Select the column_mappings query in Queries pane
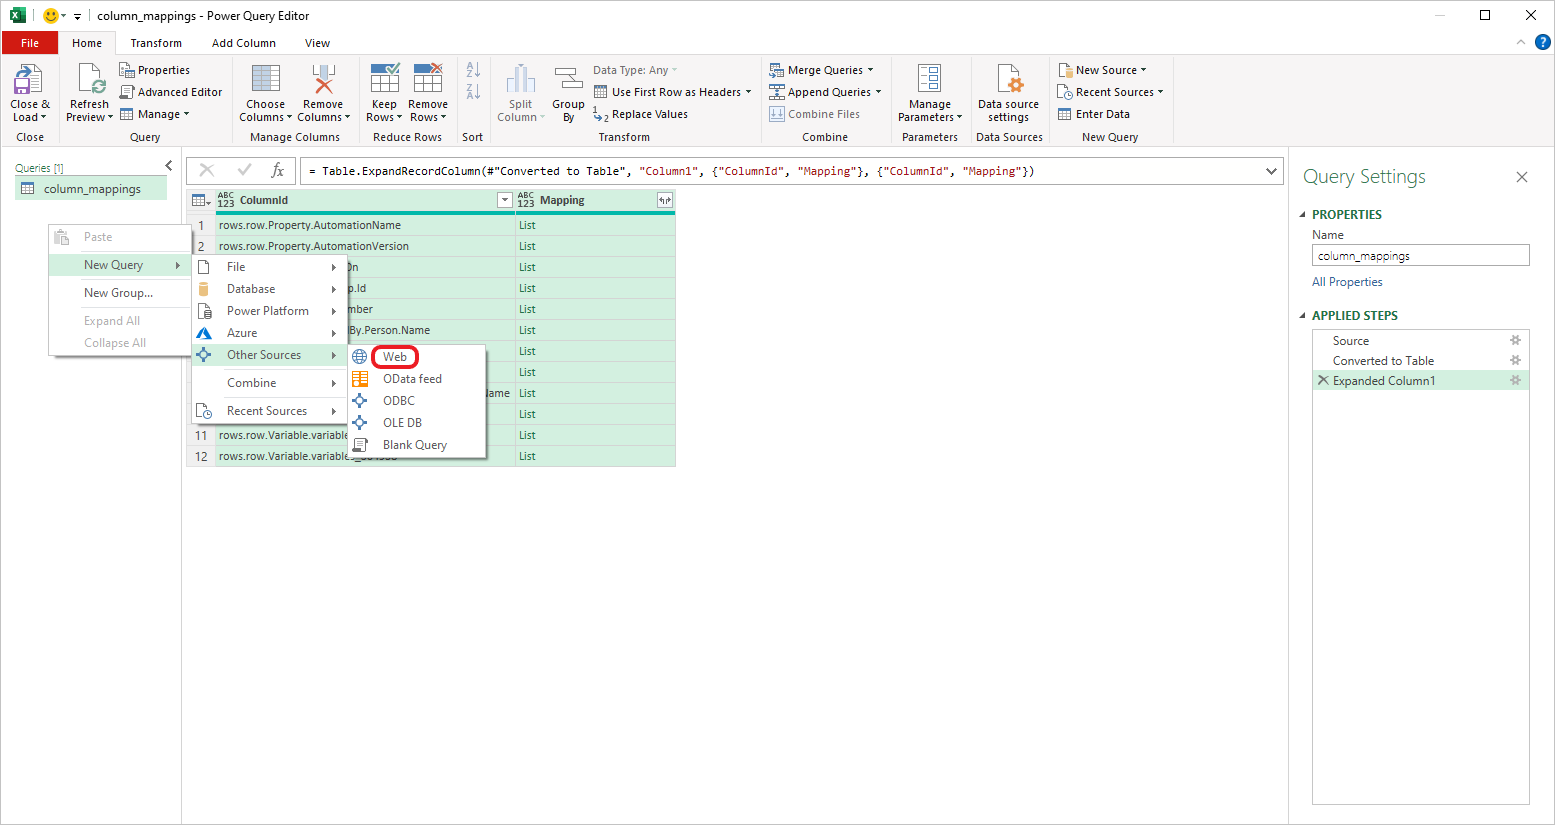The image size is (1555, 825). 91,189
